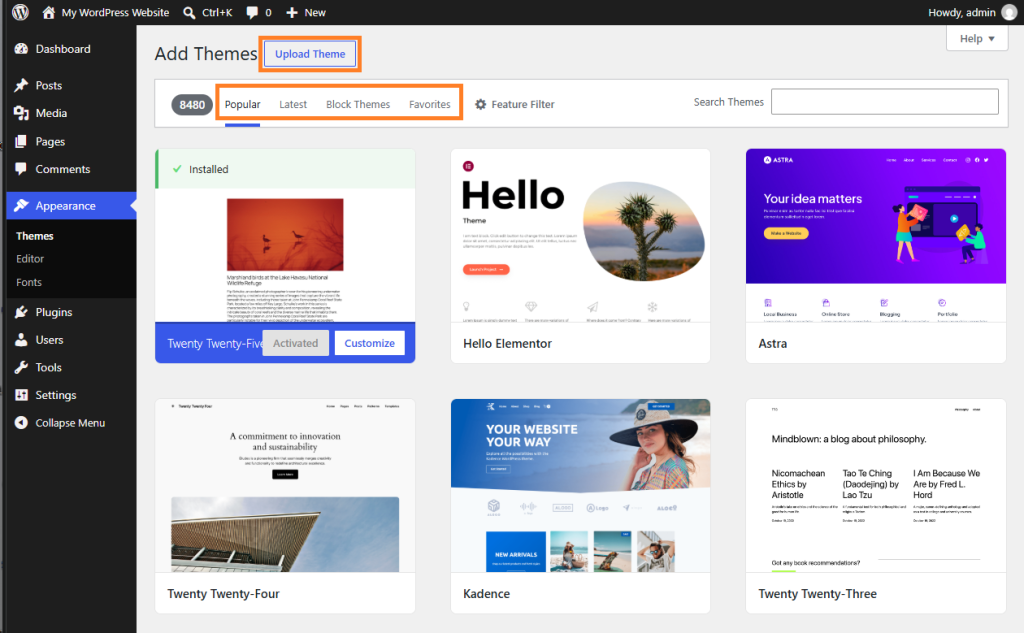Click the Astra theme name
1024x633 pixels.
coord(773,344)
